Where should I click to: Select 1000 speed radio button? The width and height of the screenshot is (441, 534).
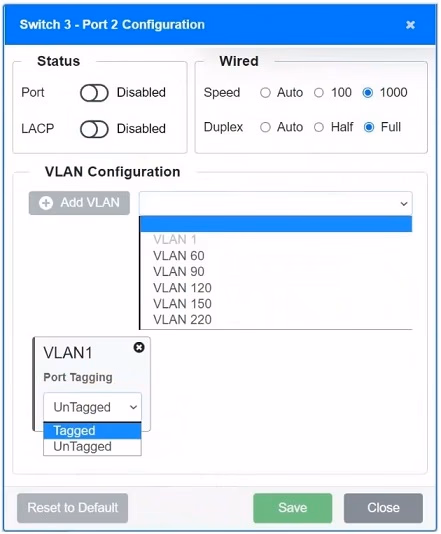click(368, 93)
